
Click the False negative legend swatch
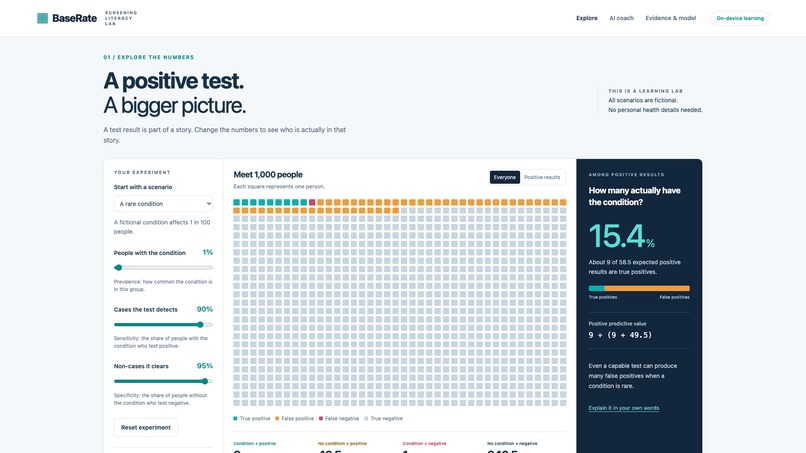tap(321, 419)
